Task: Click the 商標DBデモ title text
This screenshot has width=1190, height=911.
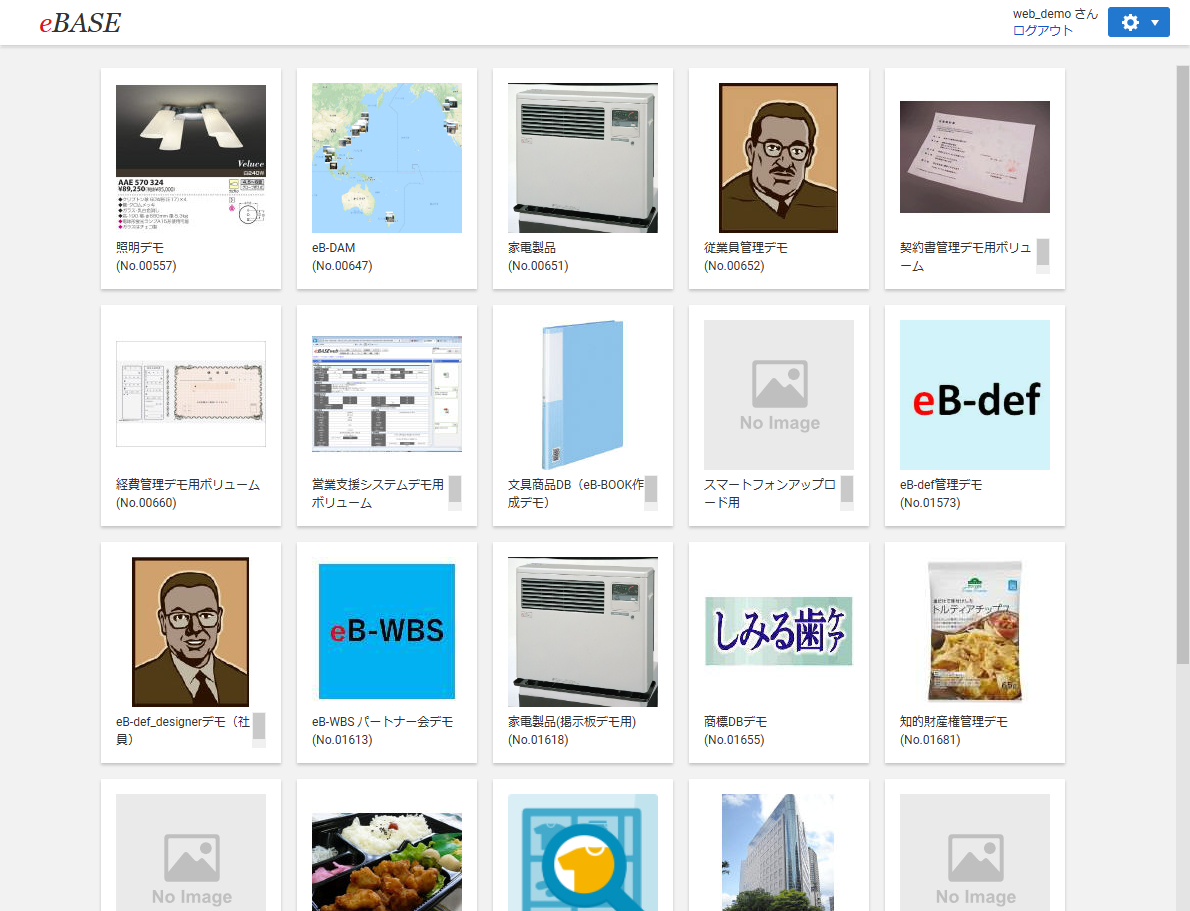Action: tap(735, 721)
